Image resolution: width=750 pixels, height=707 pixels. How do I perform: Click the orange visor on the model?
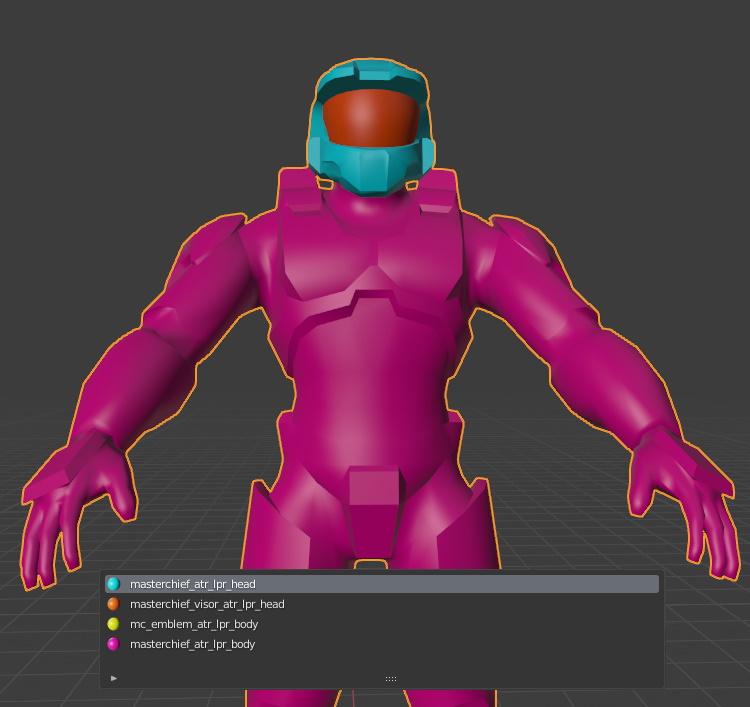371,118
